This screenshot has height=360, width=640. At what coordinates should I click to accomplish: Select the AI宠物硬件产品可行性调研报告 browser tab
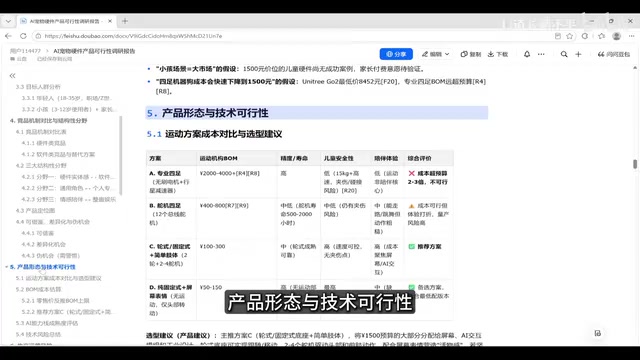(x=66, y=21)
